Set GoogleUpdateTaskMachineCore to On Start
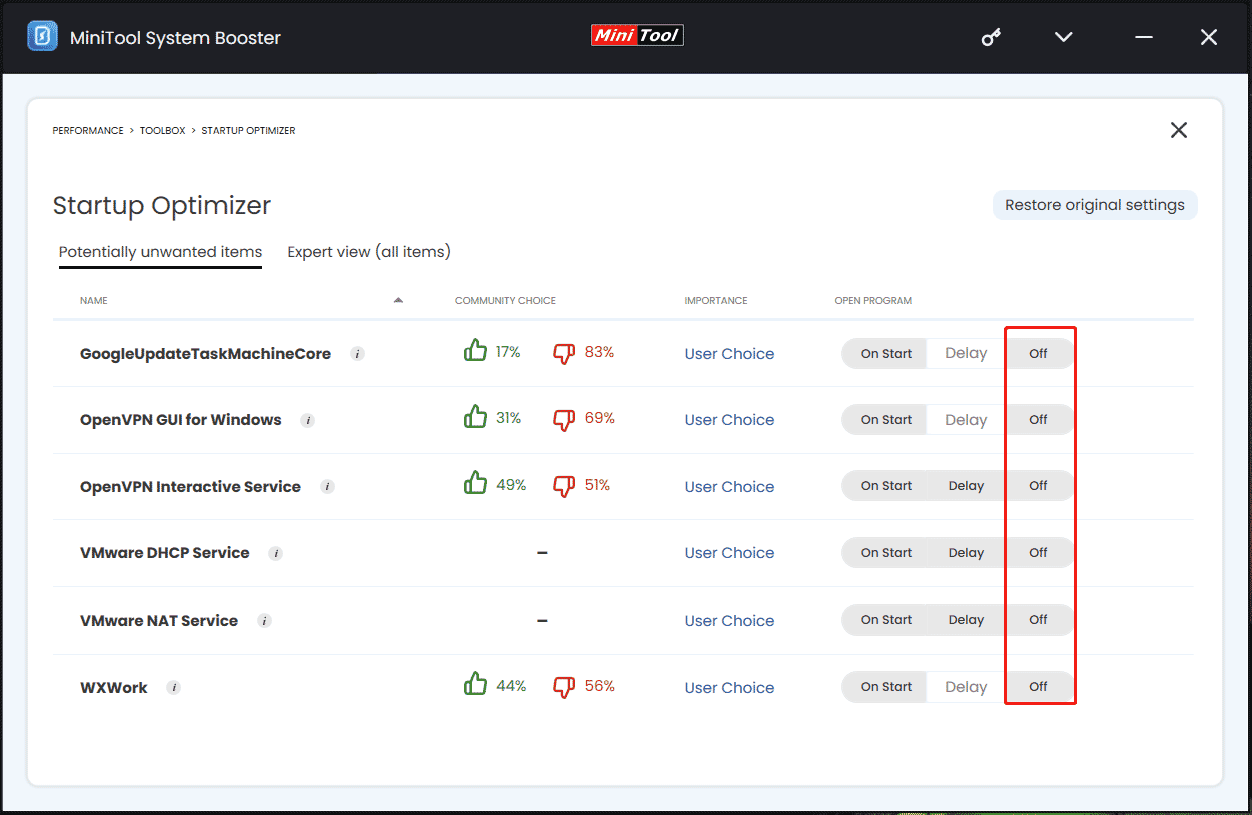Image resolution: width=1252 pixels, height=815 pixels. coord(886,353)
